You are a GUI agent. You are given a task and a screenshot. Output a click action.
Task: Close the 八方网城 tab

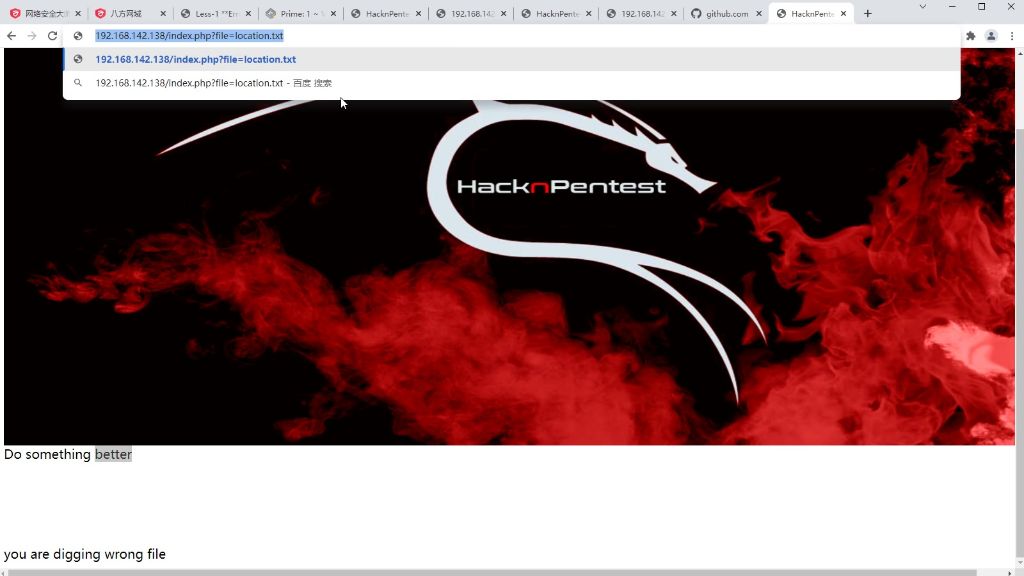tap(163, 14)
